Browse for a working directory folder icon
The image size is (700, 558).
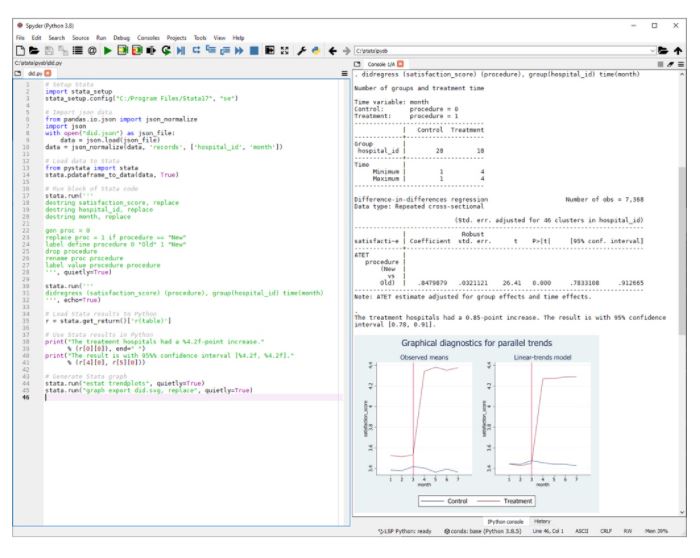pyautogui.click(x=663, y=50)
